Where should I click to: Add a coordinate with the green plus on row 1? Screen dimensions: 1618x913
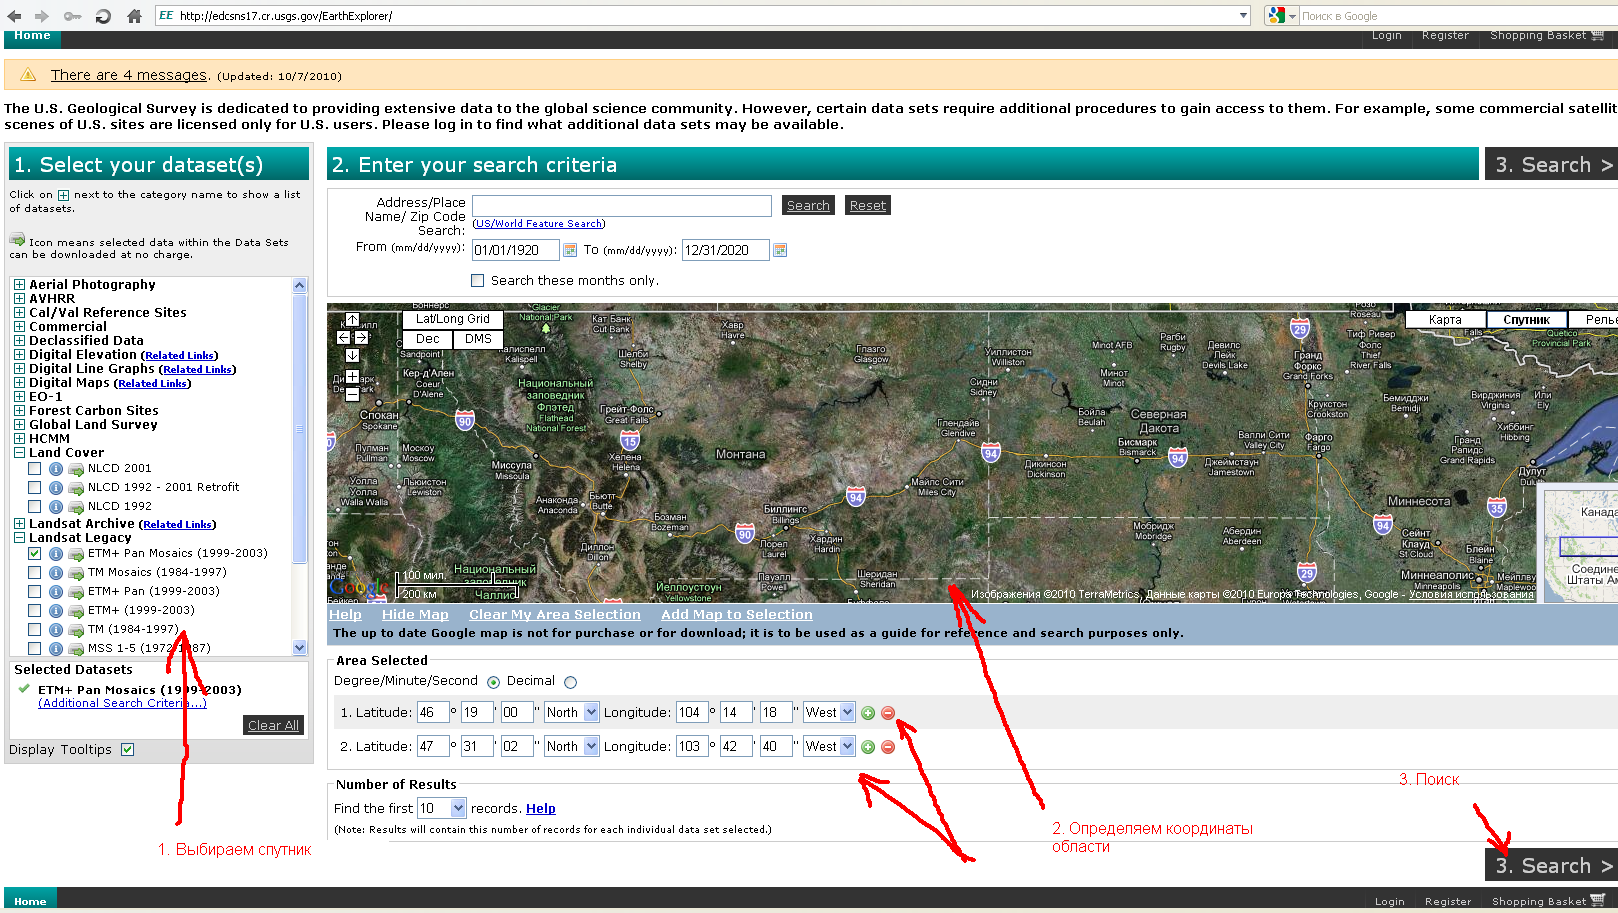868,713
